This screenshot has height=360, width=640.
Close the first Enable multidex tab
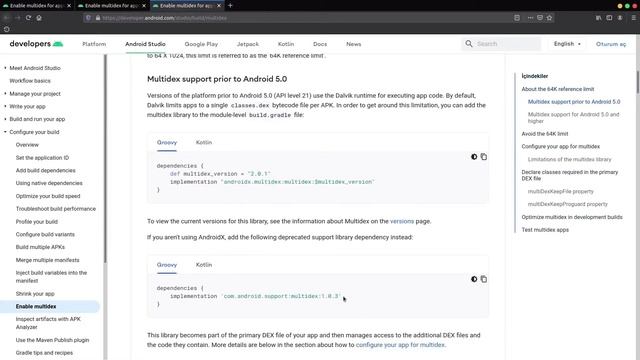[x=69, y=6]
